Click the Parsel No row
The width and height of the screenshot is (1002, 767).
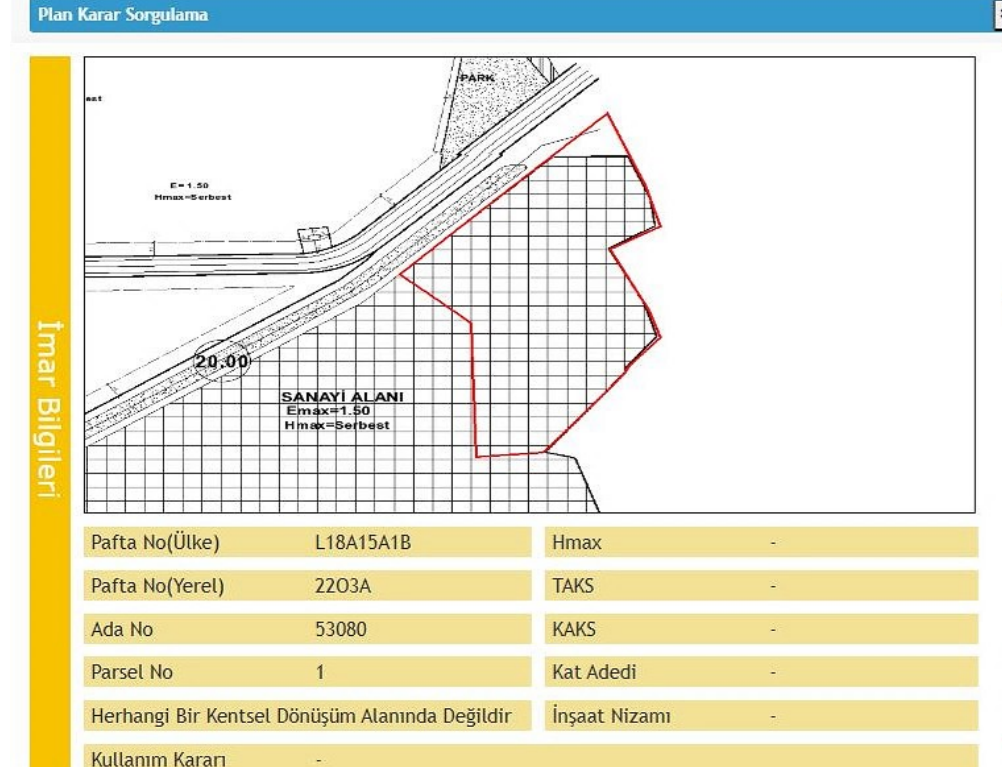(306, 672)
